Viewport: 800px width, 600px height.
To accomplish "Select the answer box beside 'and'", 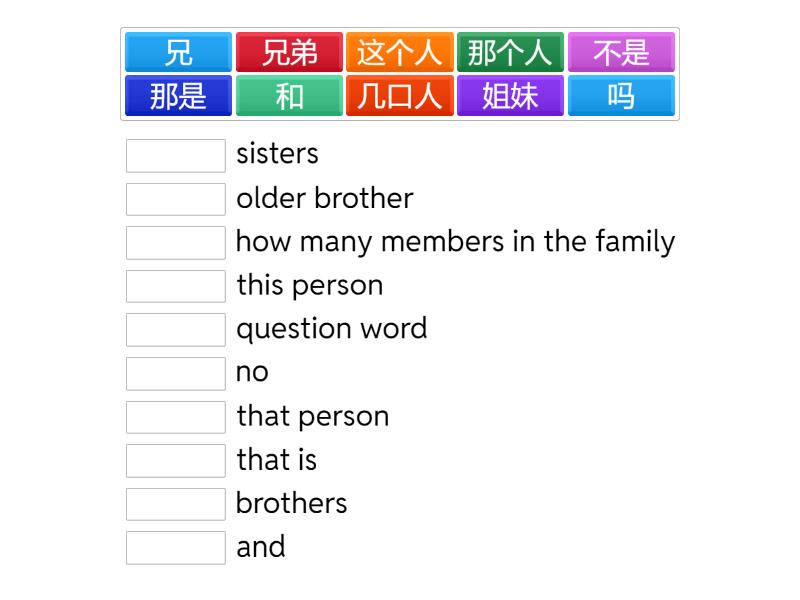I will 176,547.
